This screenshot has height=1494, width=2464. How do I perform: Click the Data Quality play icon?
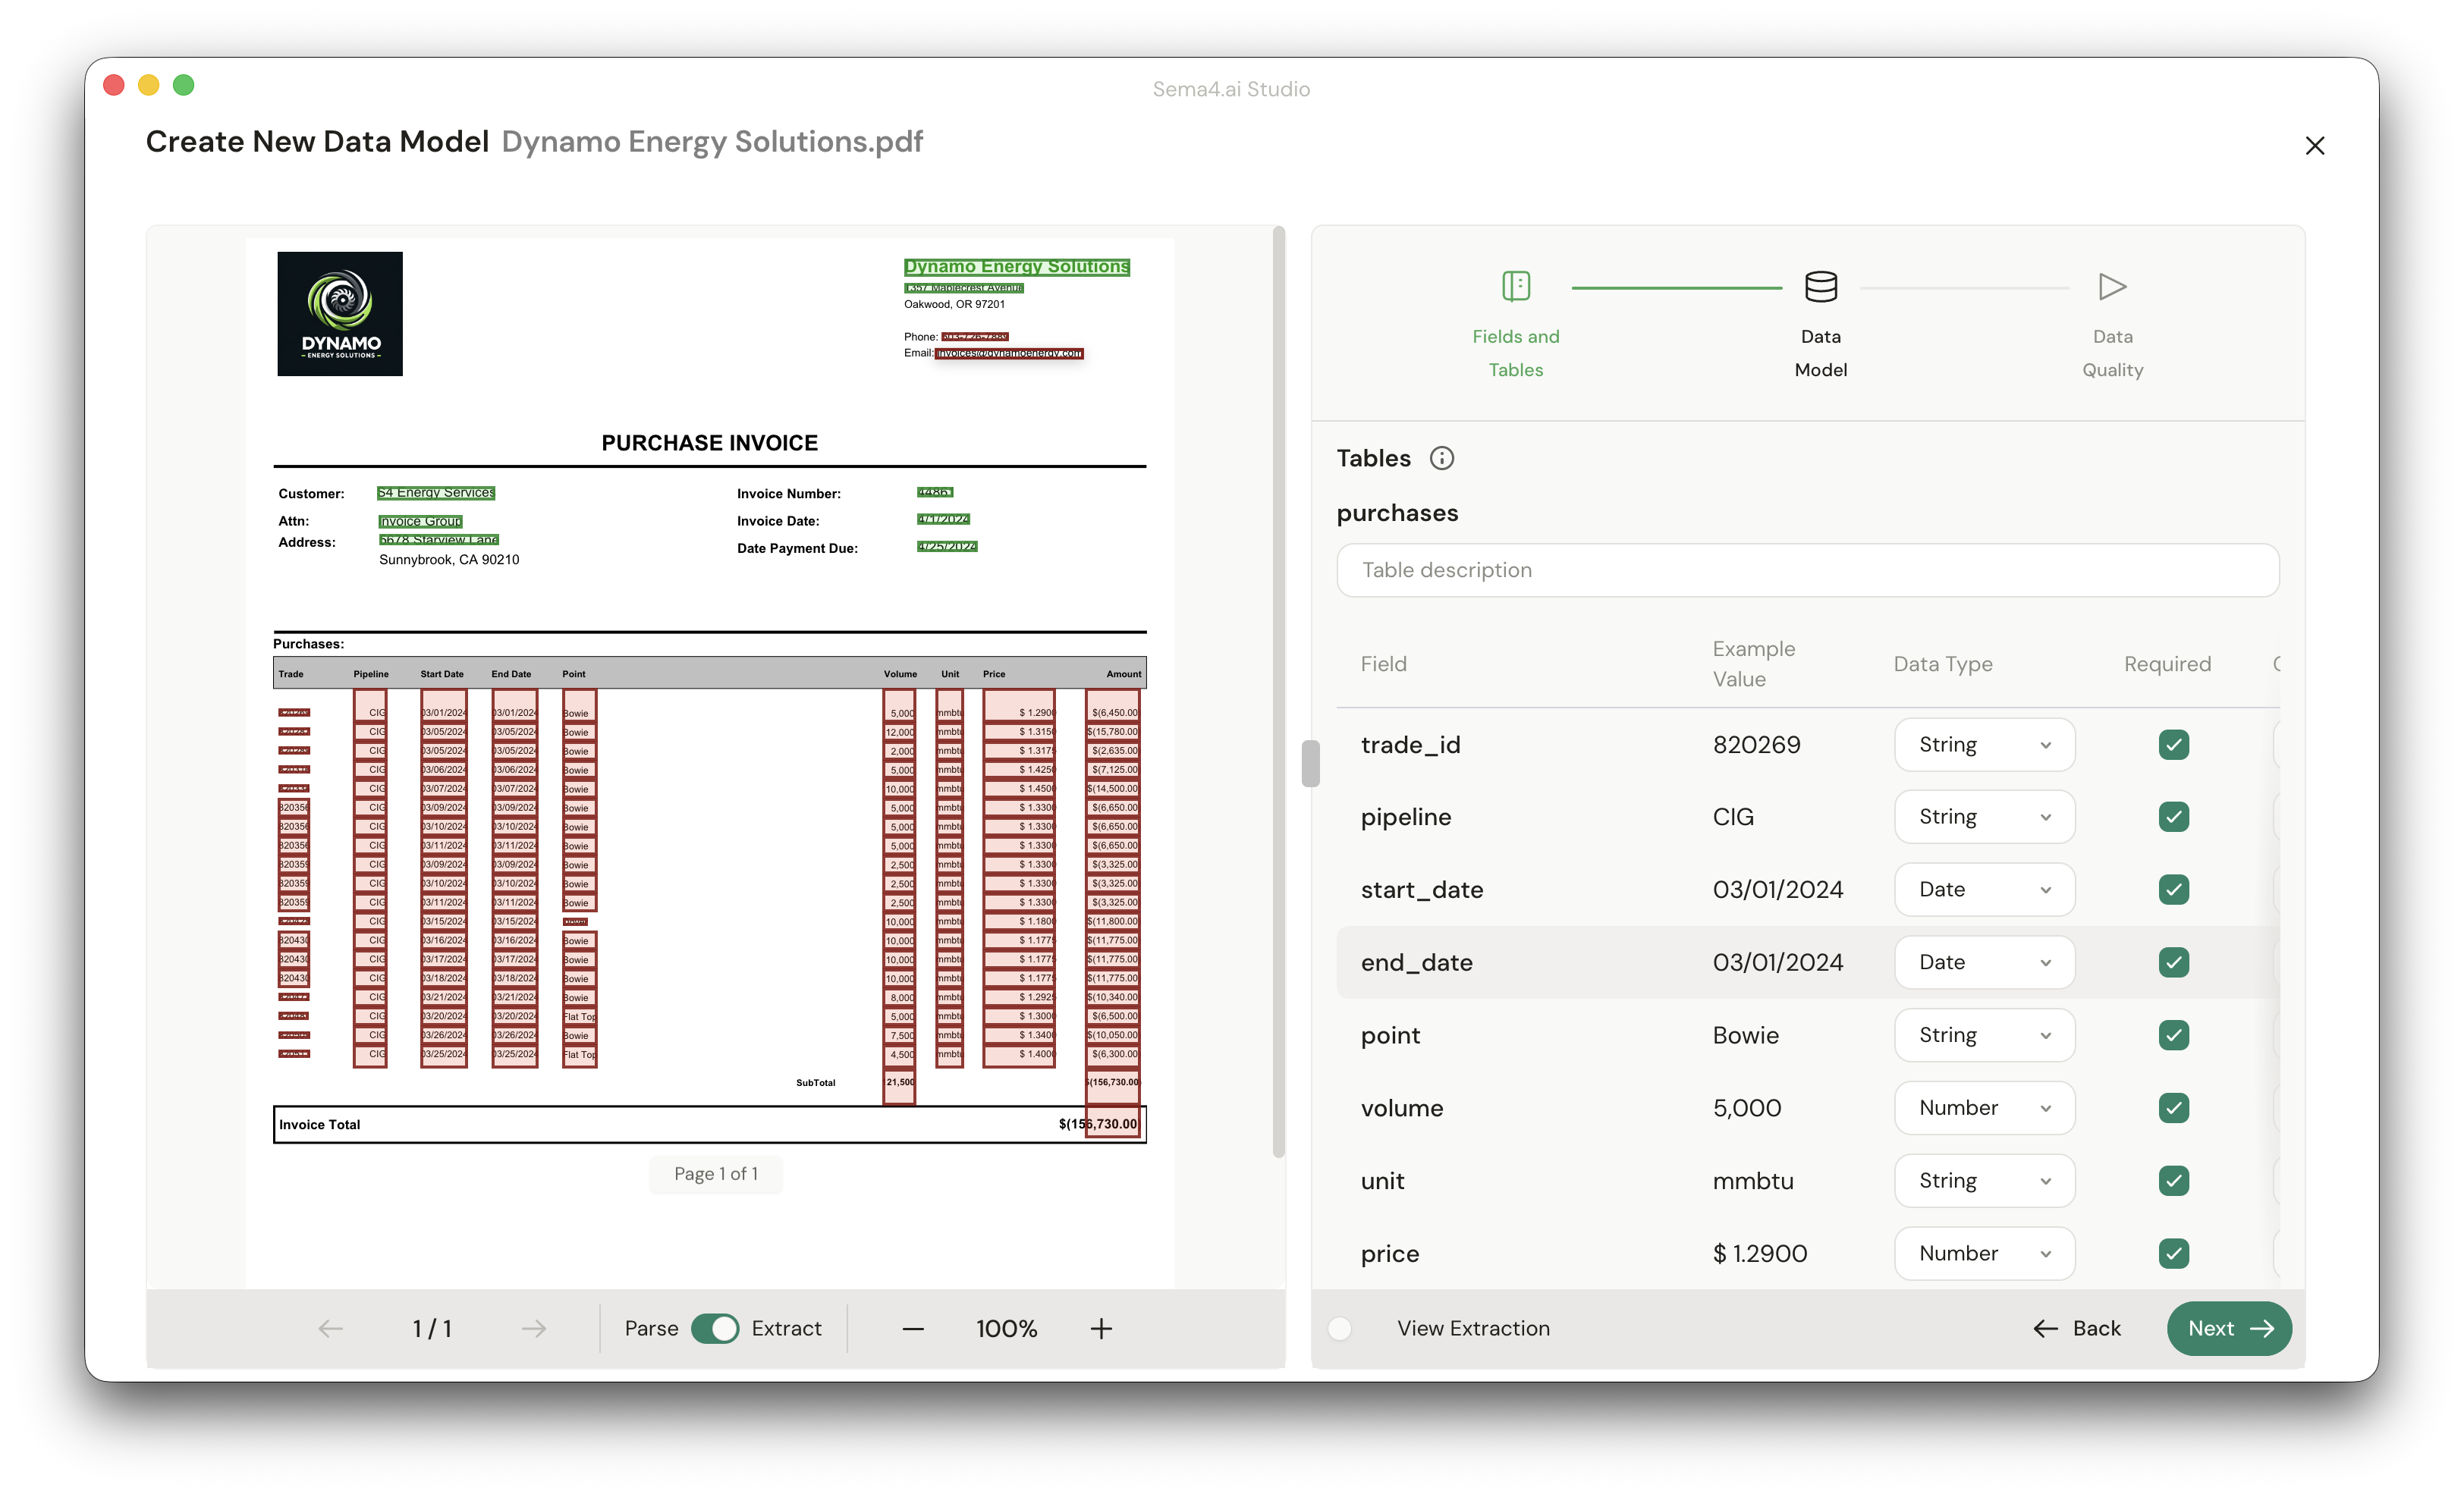(2111, 287)
